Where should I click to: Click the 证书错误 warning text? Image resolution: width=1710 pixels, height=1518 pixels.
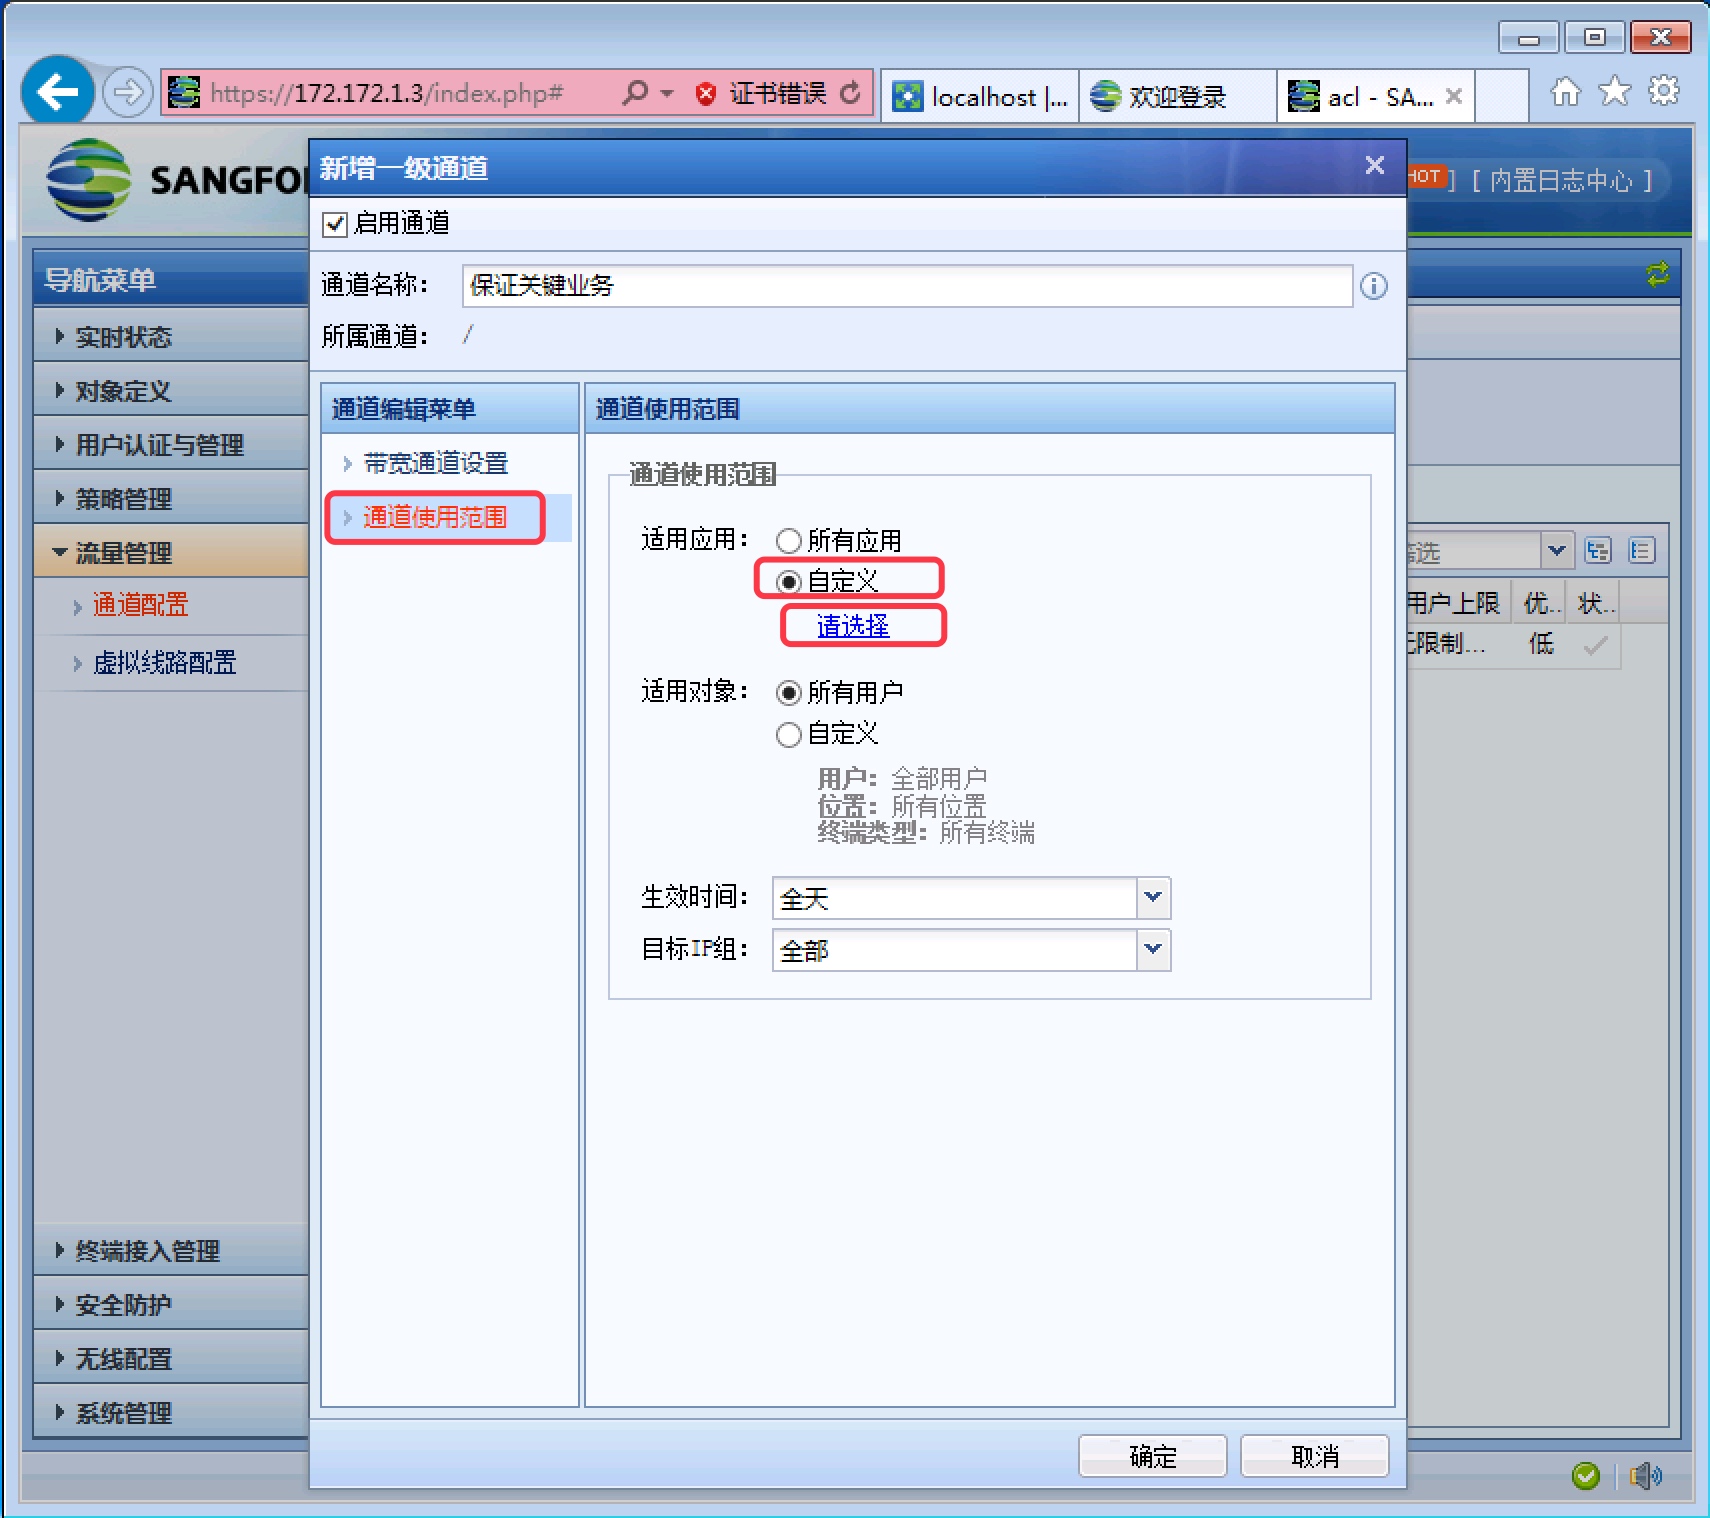(778, 93)
